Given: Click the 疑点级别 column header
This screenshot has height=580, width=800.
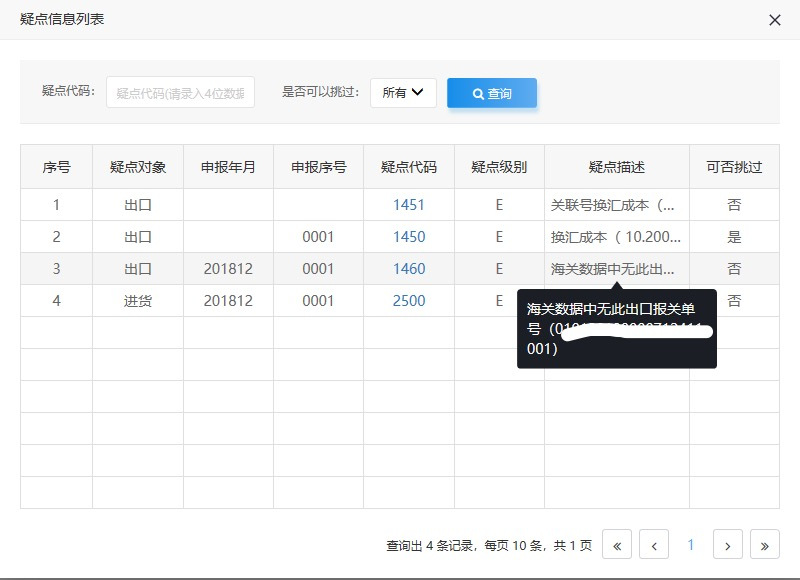Looking at the screenshot, I should (499, 167).
